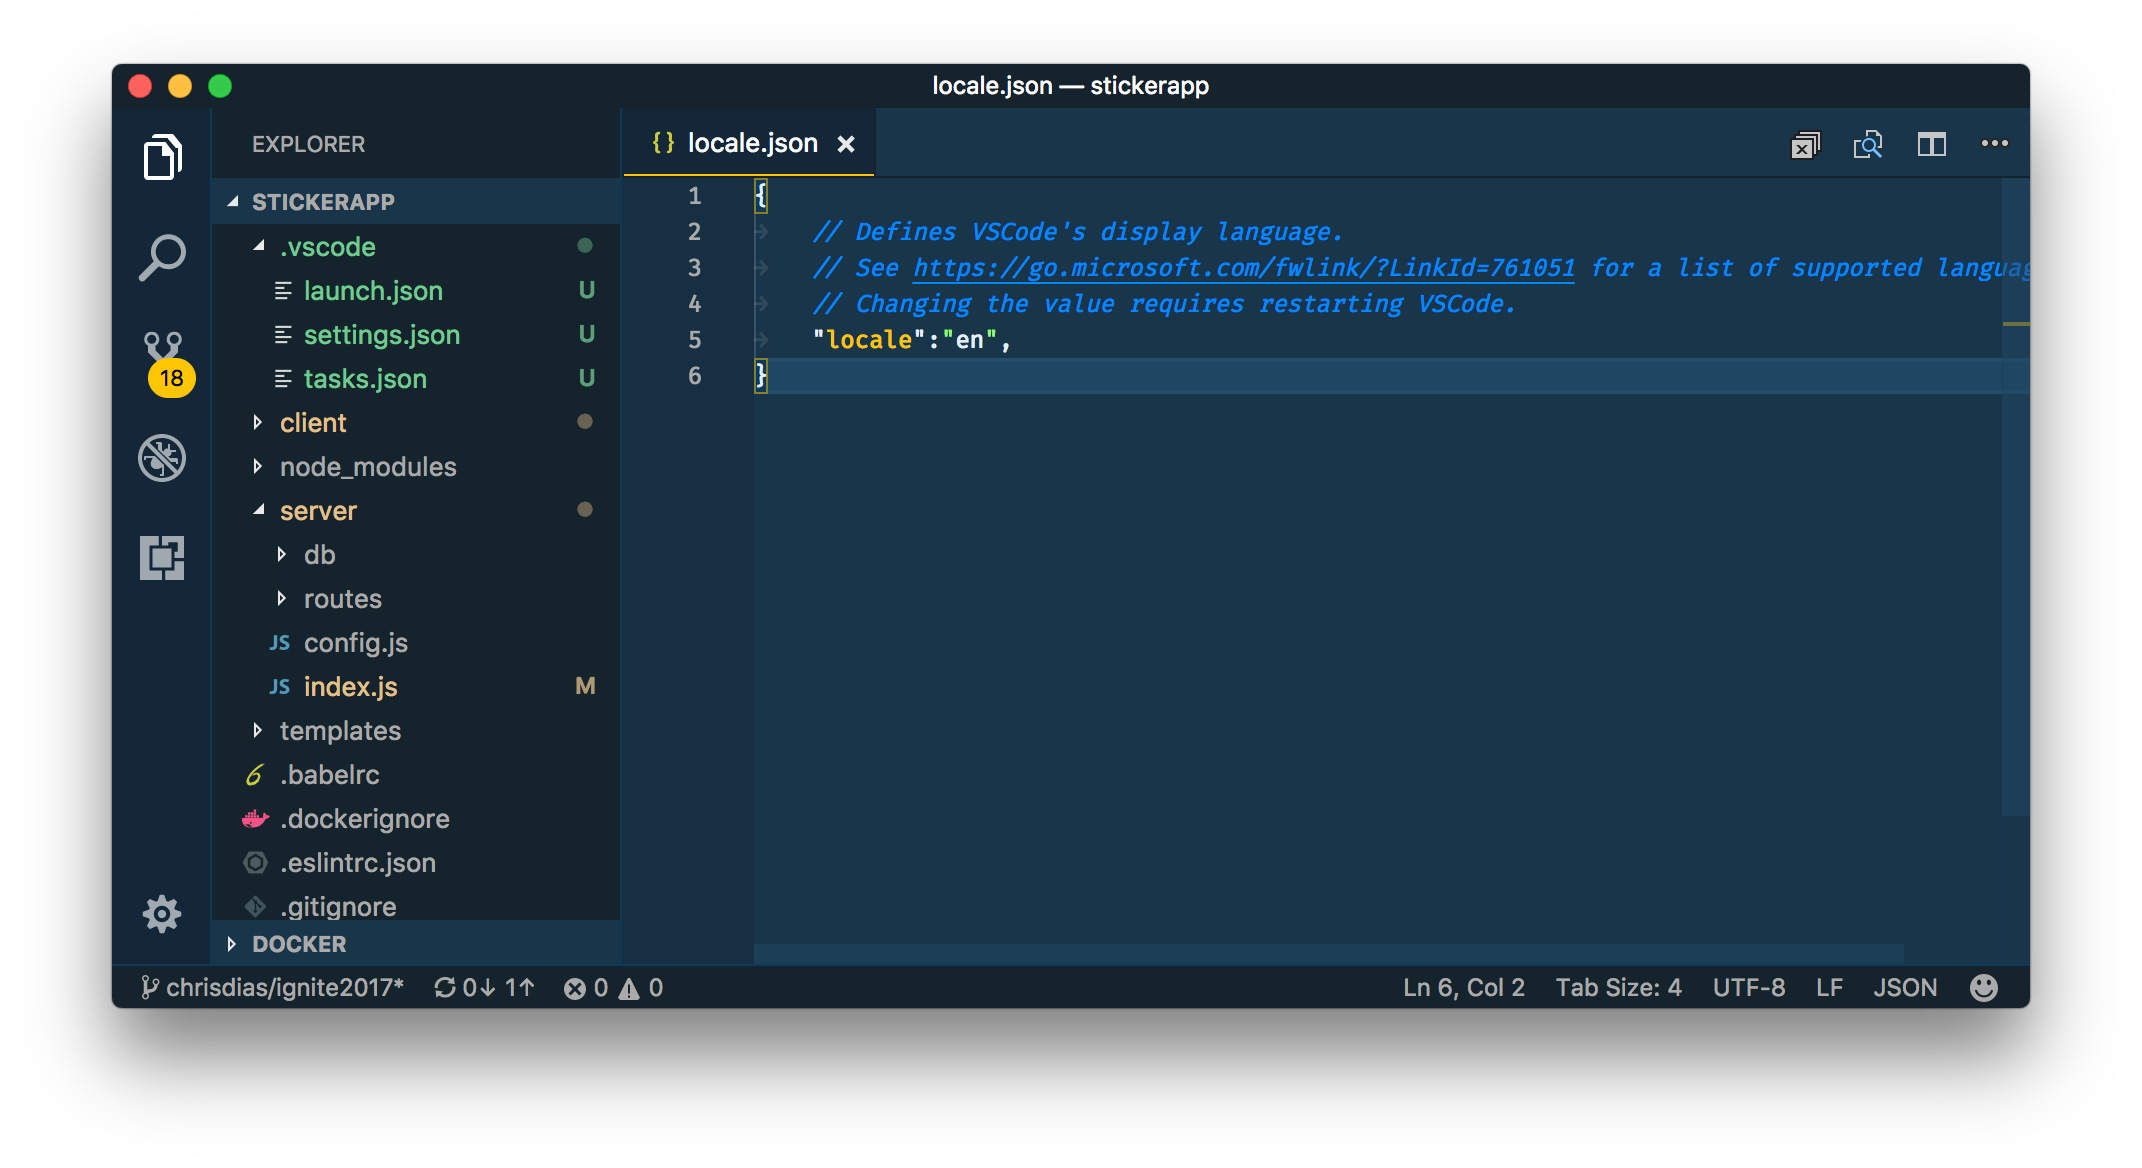Image resolution: width=2142 pixels, height=1168 pixels.
Task: Click the Split Editor icon
Action: tap(1931, 145)
